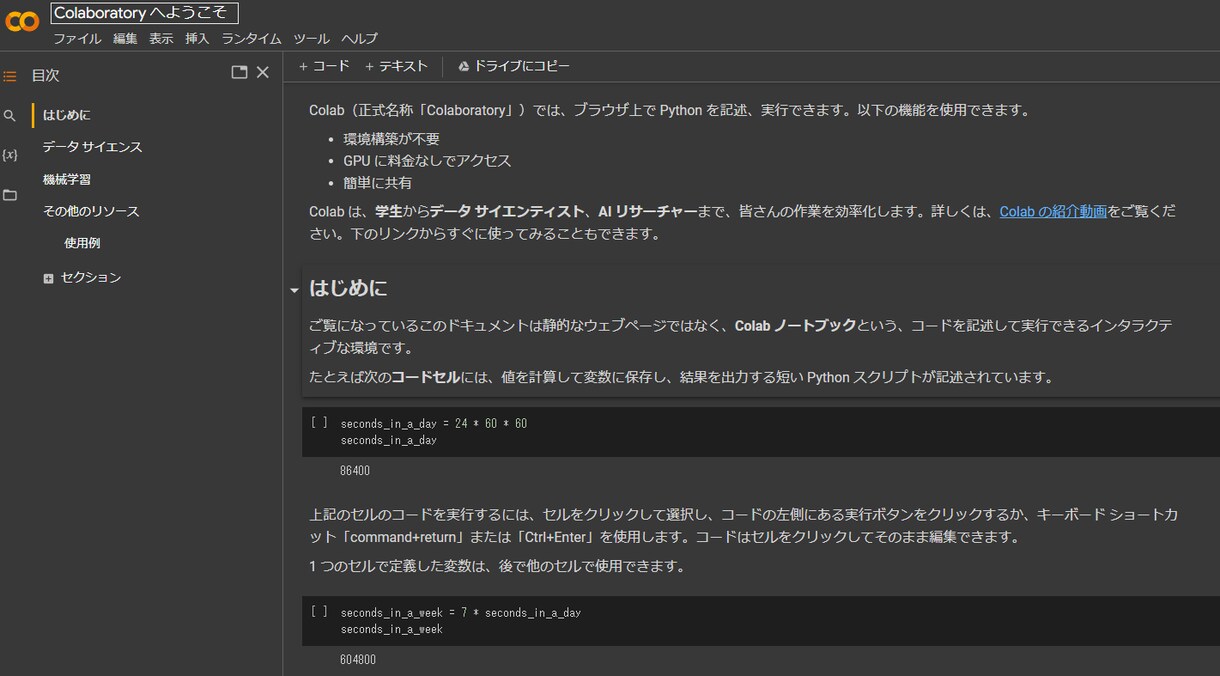1220x676 pixels.
Task: Collapse the はじめに section arrow
Action: (x=294, y=290)
